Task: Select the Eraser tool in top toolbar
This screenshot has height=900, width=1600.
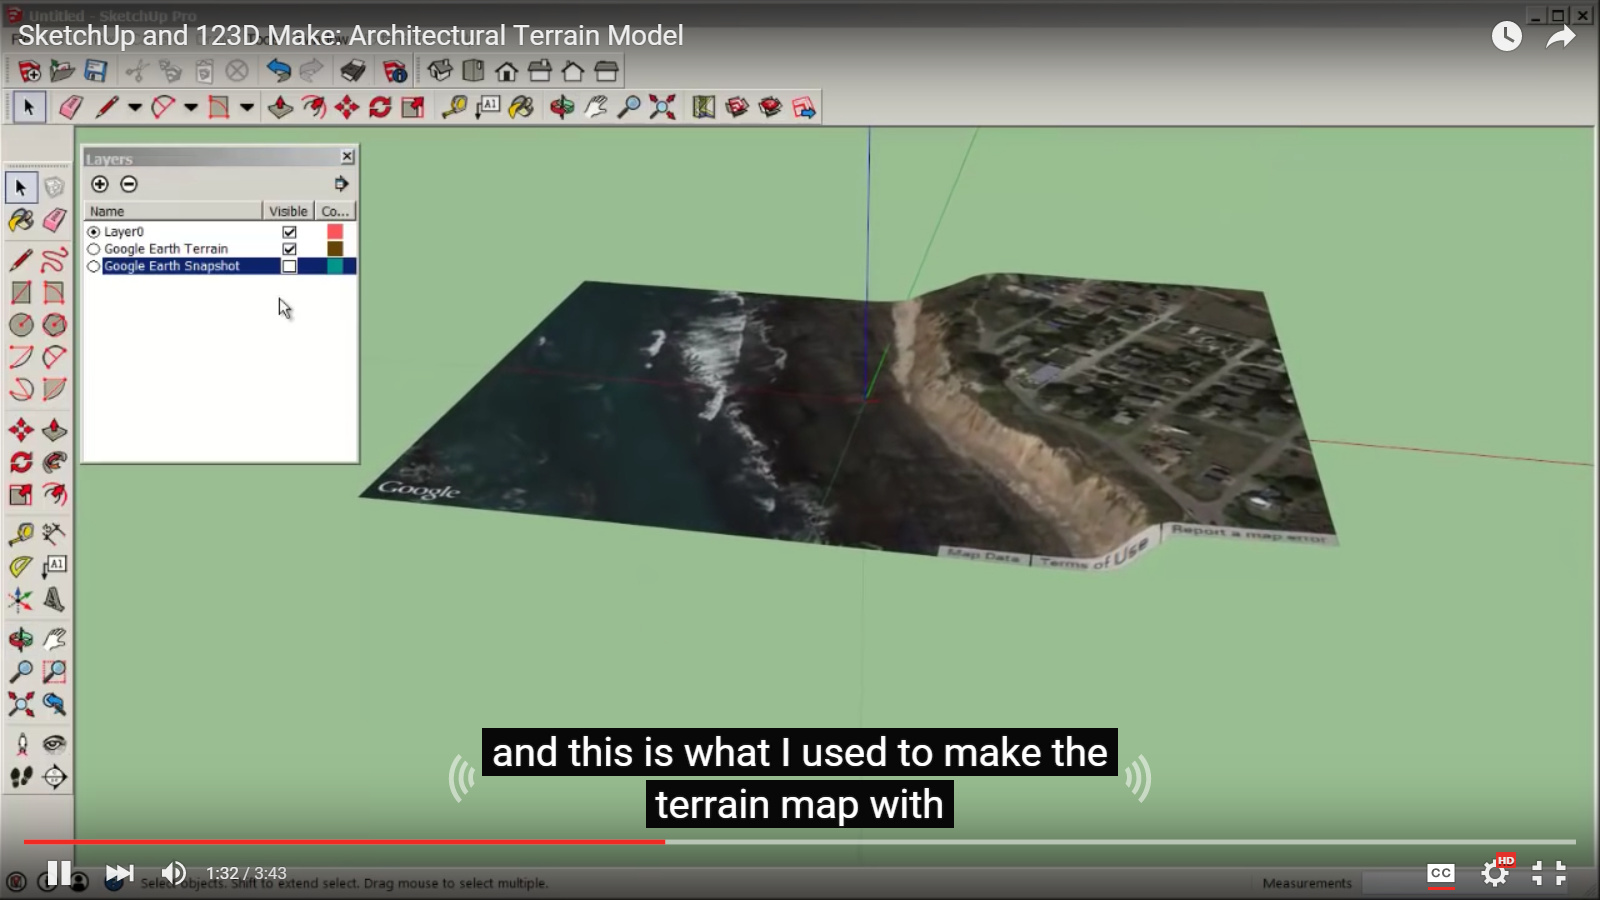Action: click(70, 107)
